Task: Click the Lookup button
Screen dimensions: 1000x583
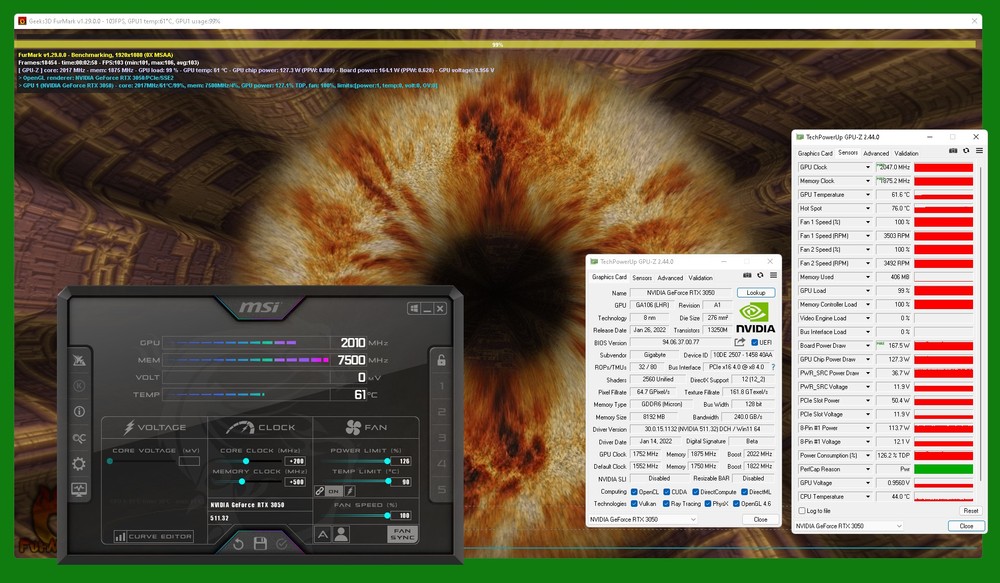Action: (756, 293)
